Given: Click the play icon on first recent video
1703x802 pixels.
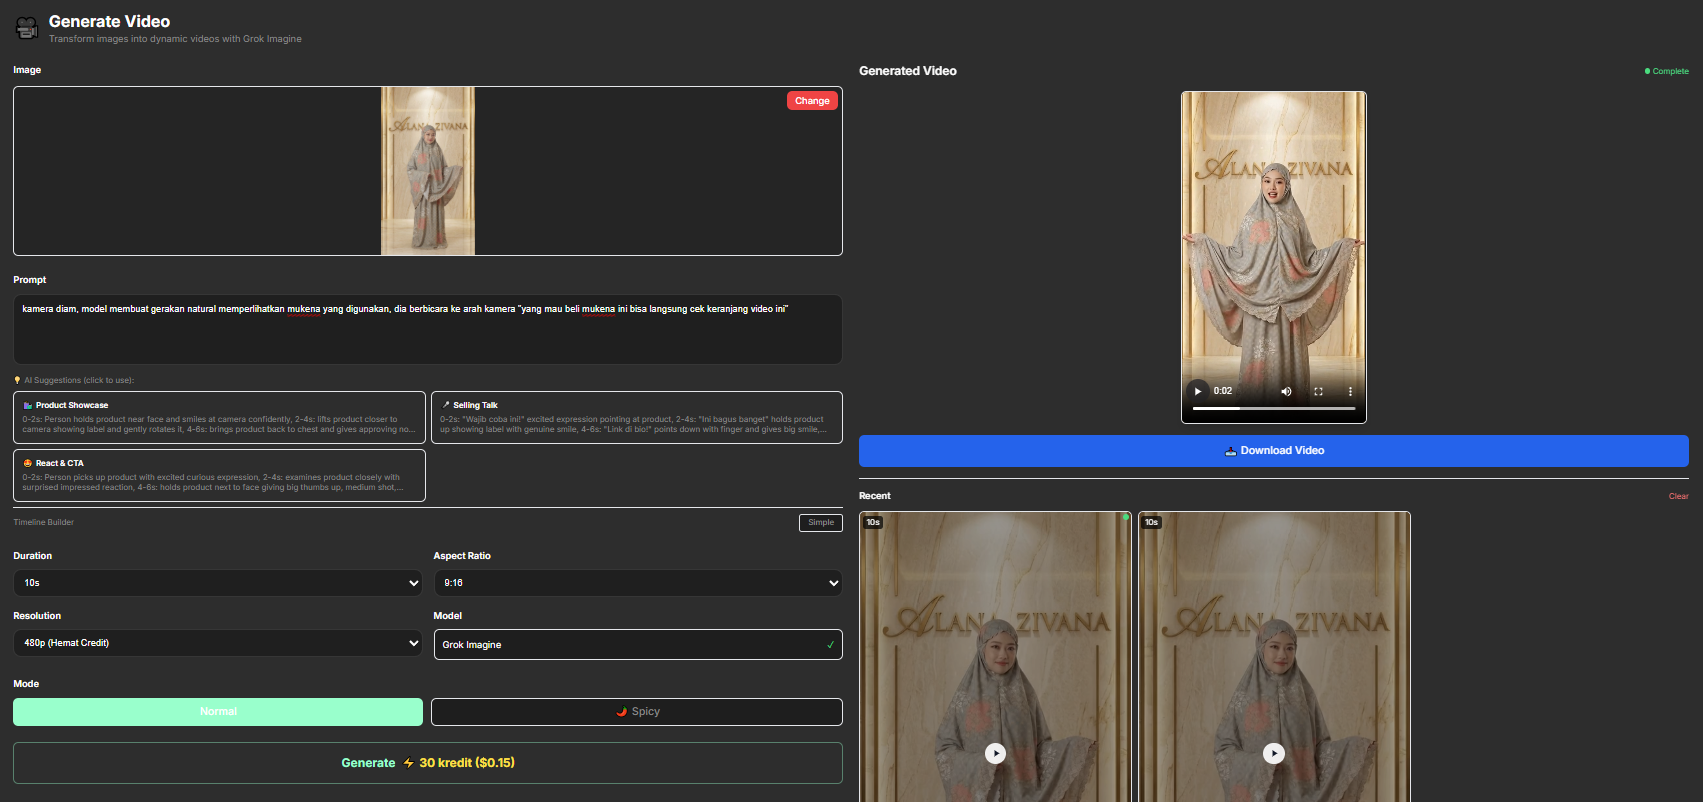Looking at the screenshot, I should tap(995, 753).
